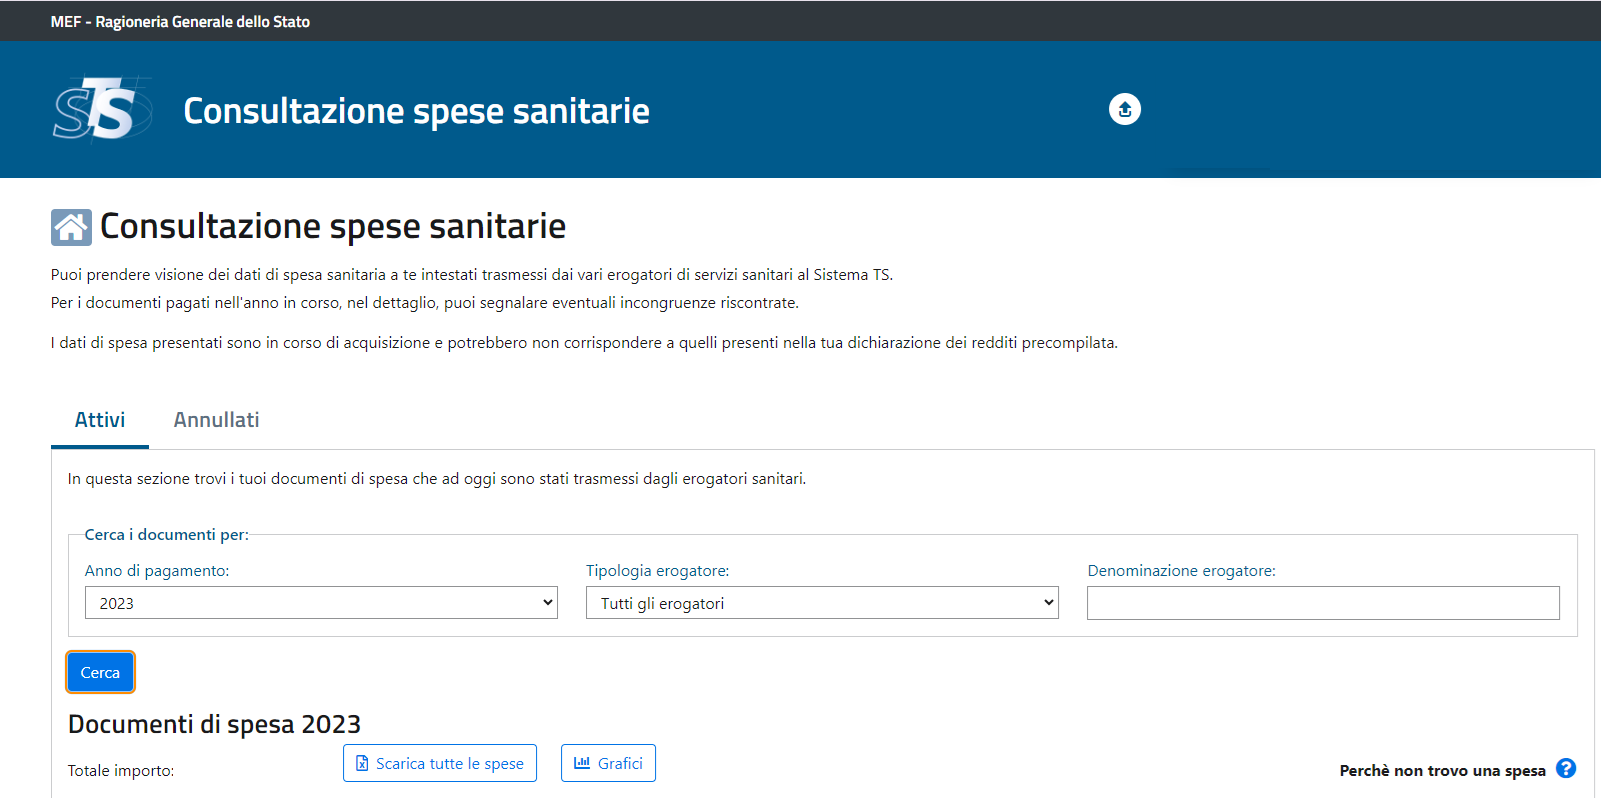Image resolution: width=1601 pixels, height=798 pixels.
Task: Click the STS logo in header
Action: [102, 109]
